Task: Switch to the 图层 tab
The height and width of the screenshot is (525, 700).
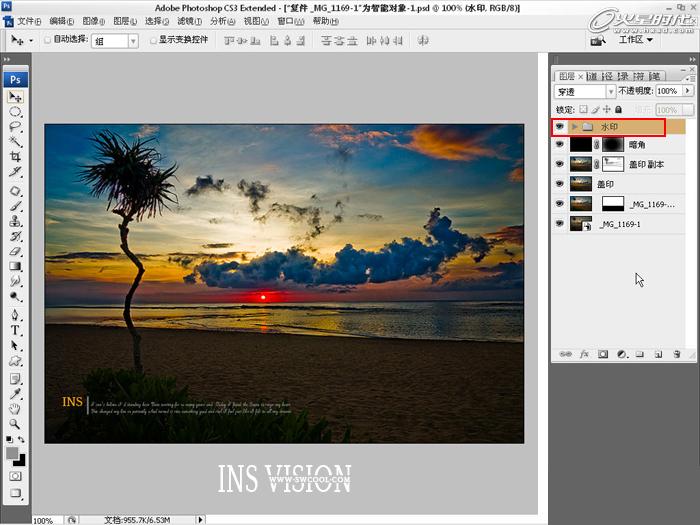Action: 567,76
